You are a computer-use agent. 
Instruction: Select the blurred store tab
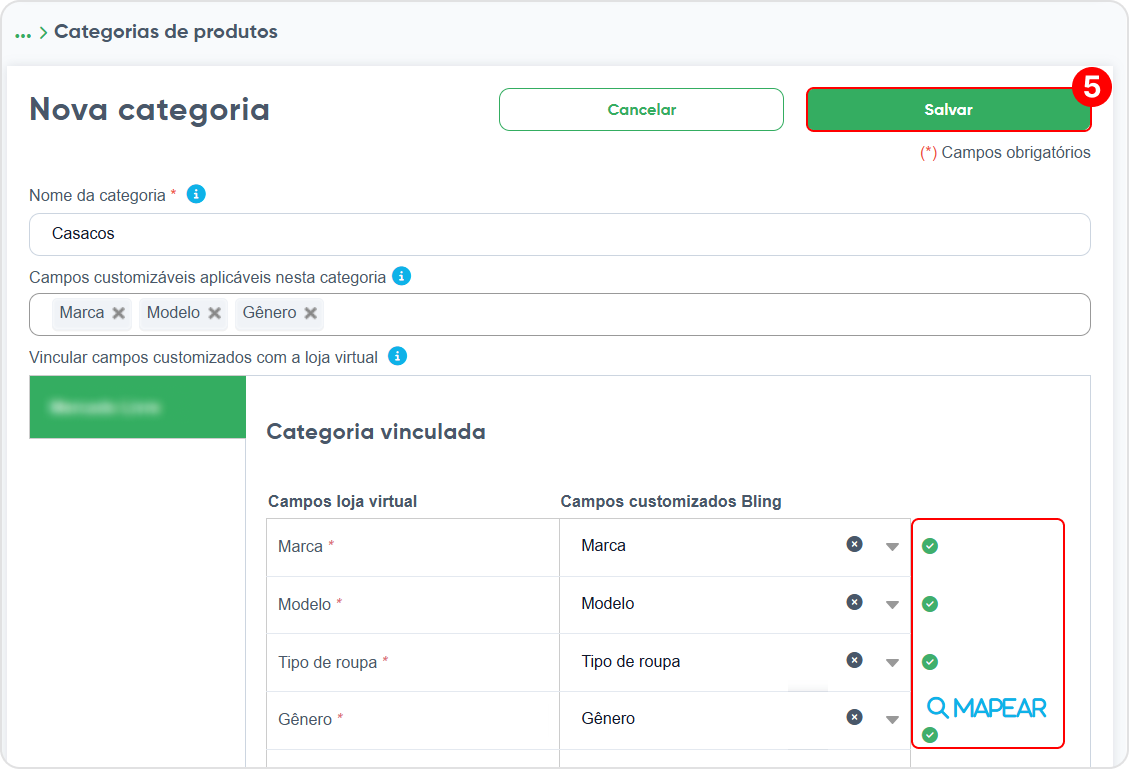click(x=138, y=407)
